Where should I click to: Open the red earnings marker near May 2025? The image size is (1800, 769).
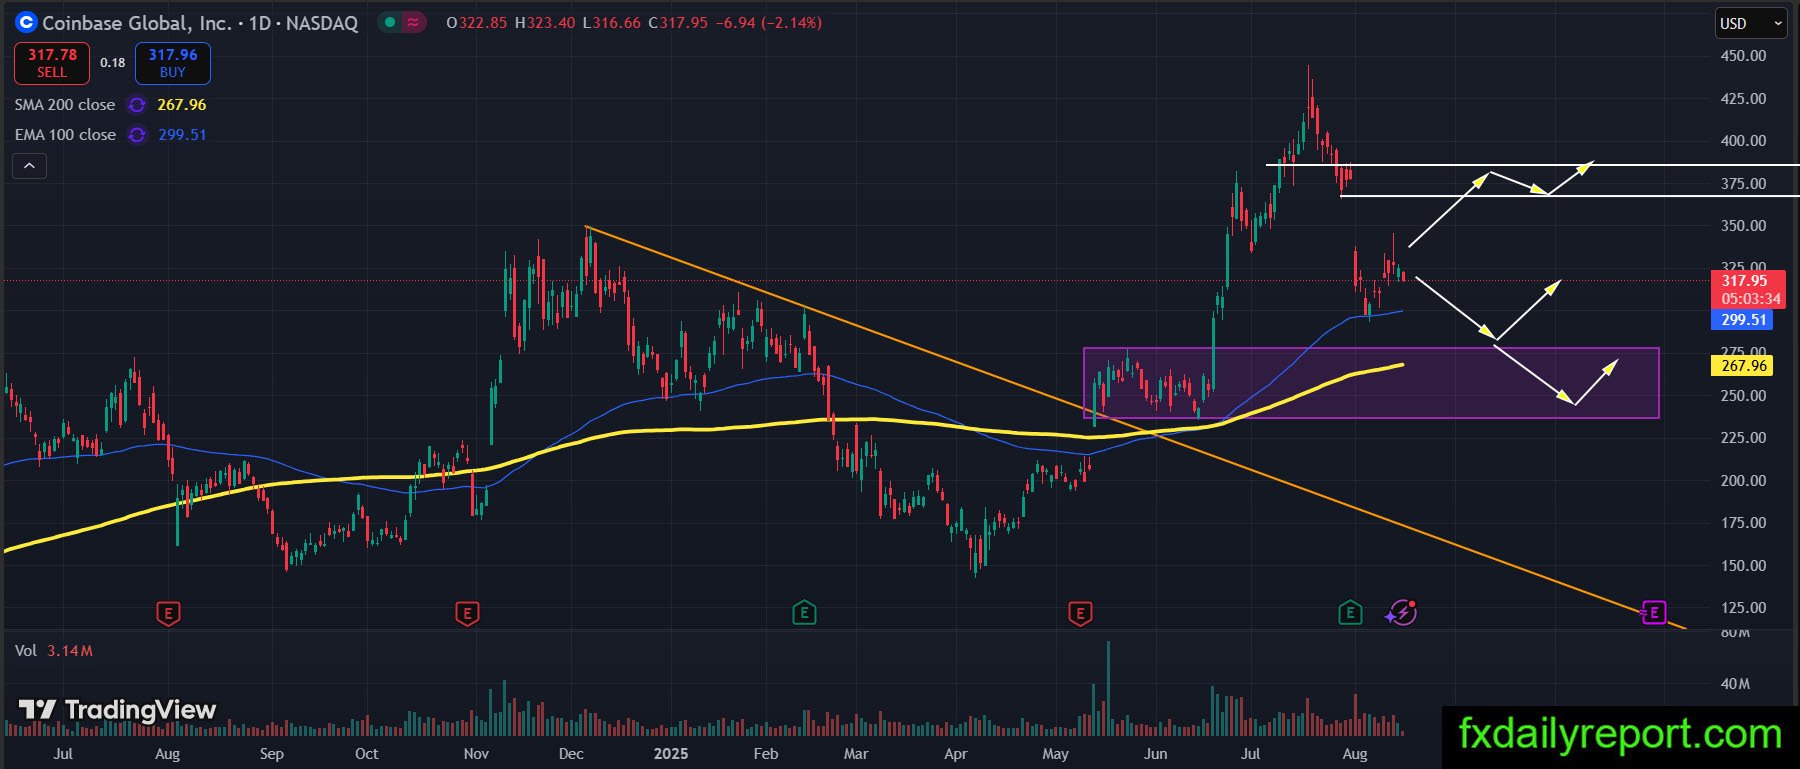[x=1080, y=613]
